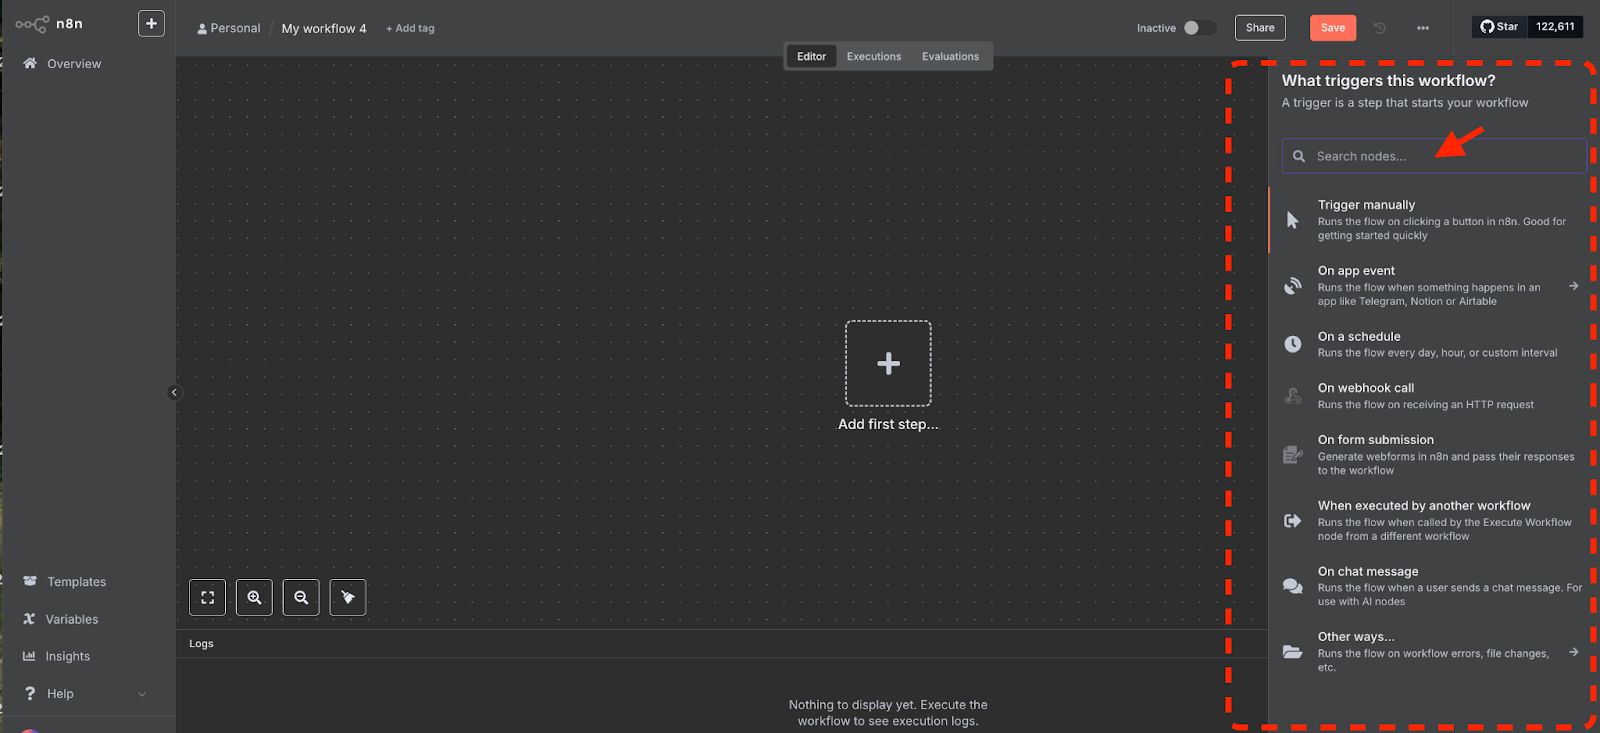This screenshot has width=1600, height=733.
Task: Click the tidy up workflow icon
Action: (x=348, y=597)
